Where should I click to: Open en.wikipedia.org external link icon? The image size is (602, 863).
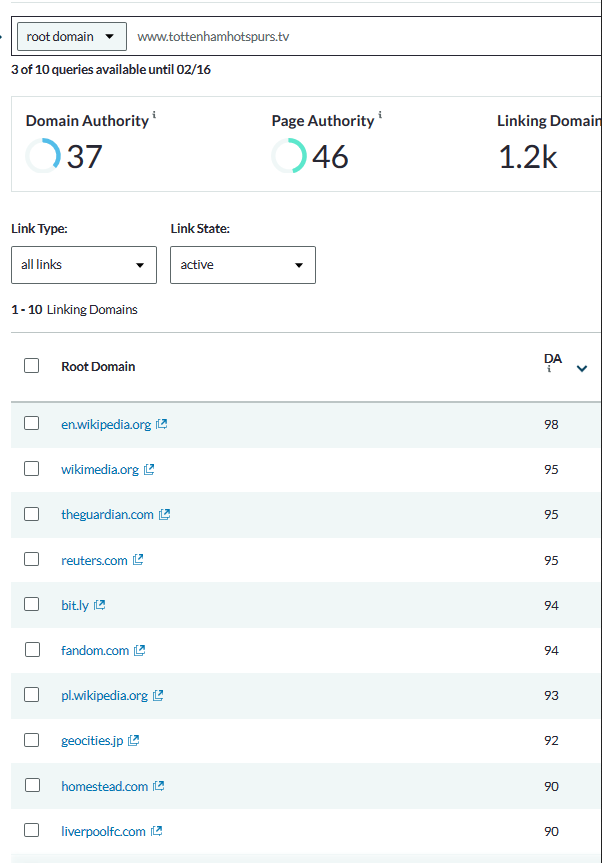pos(162,424)
